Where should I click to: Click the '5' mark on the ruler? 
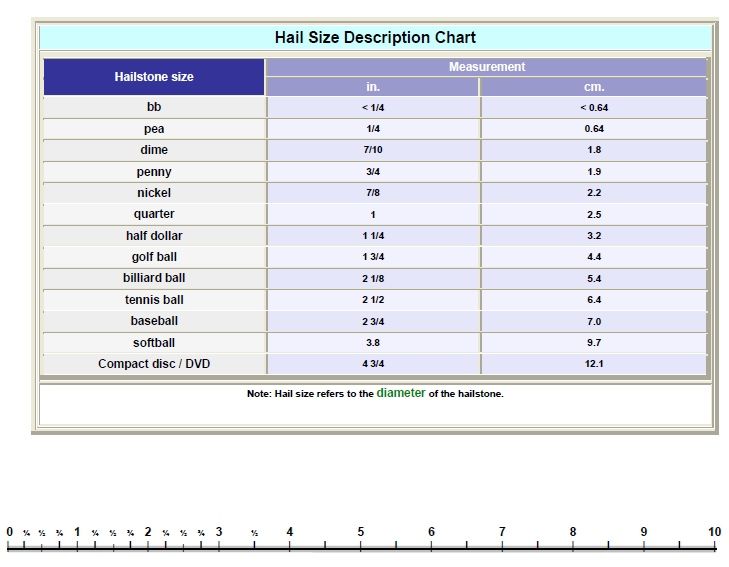[360, 532]
